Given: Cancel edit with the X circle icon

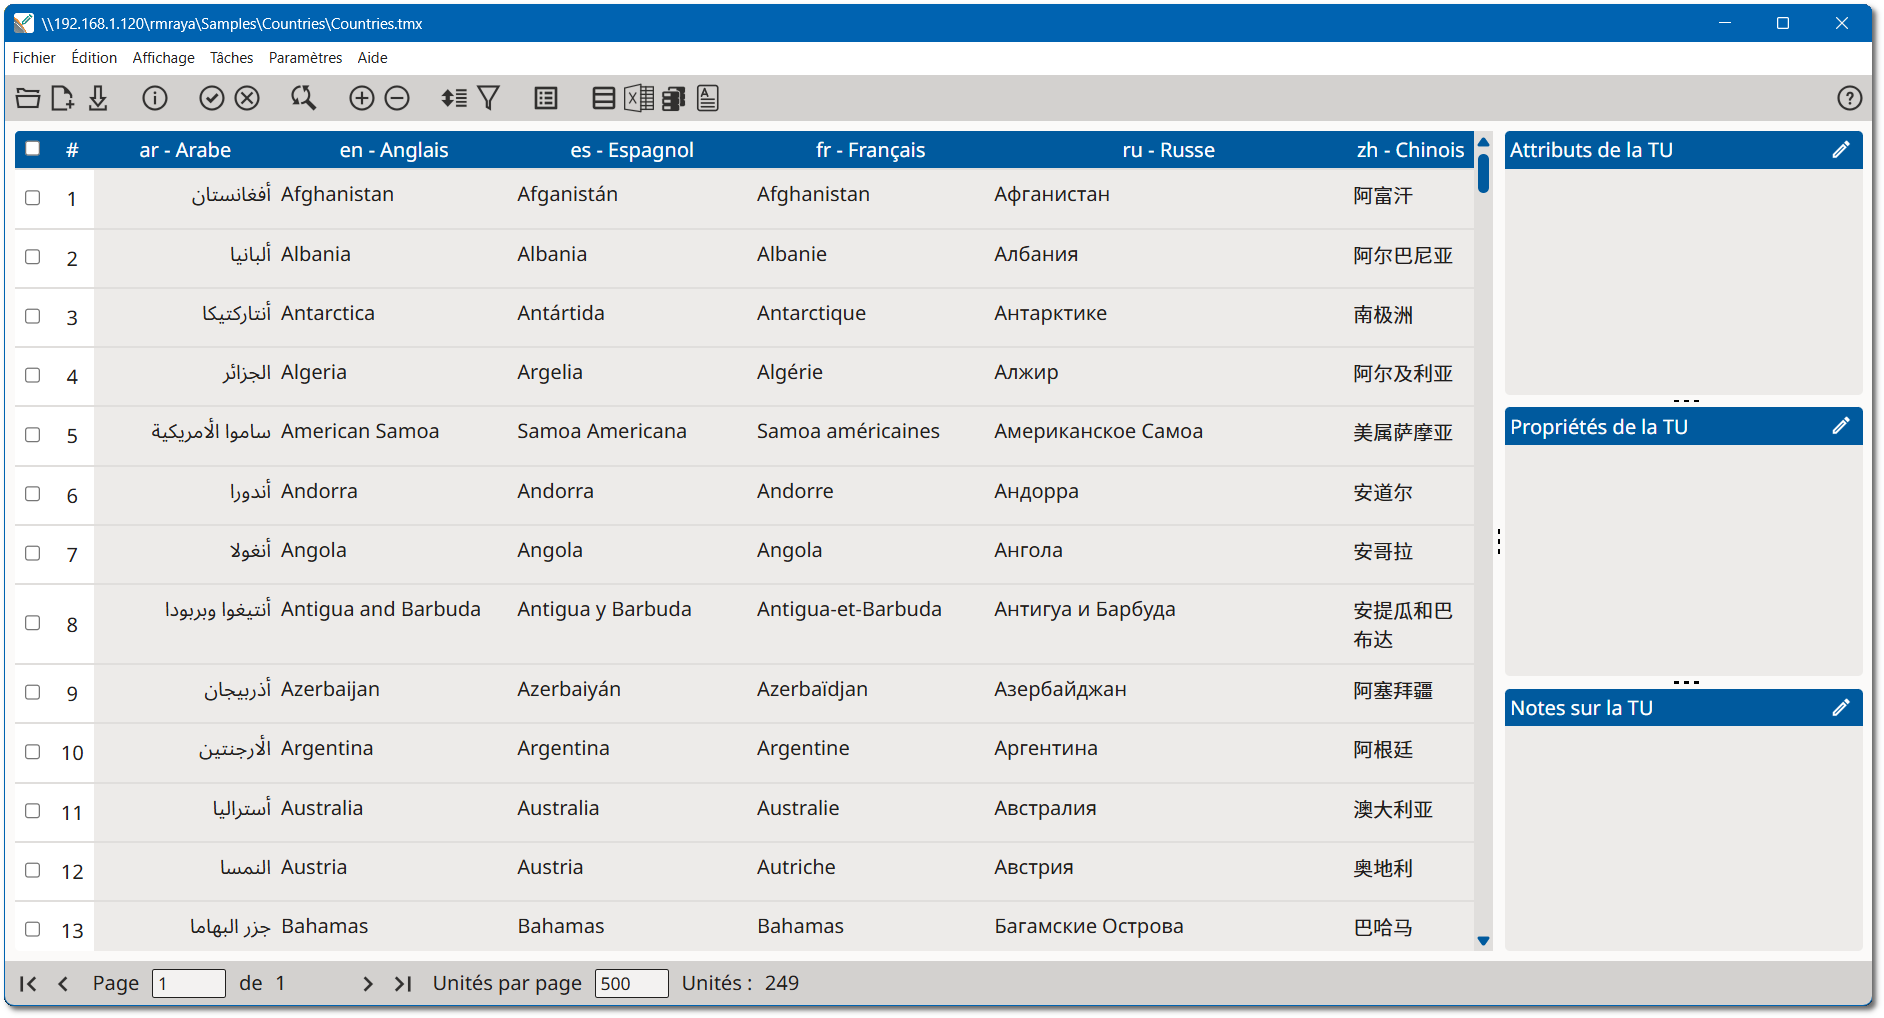Looking at the screenshot, I should click(247, 98).
